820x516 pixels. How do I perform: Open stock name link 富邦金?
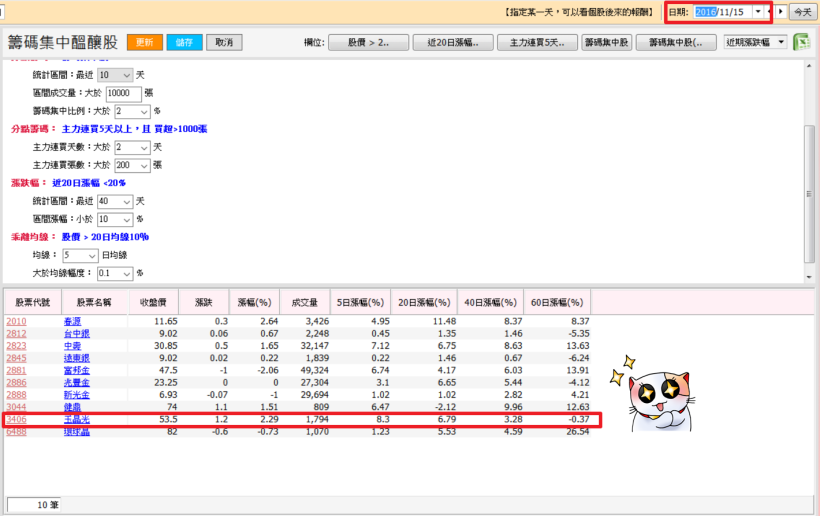coord(77,370)
